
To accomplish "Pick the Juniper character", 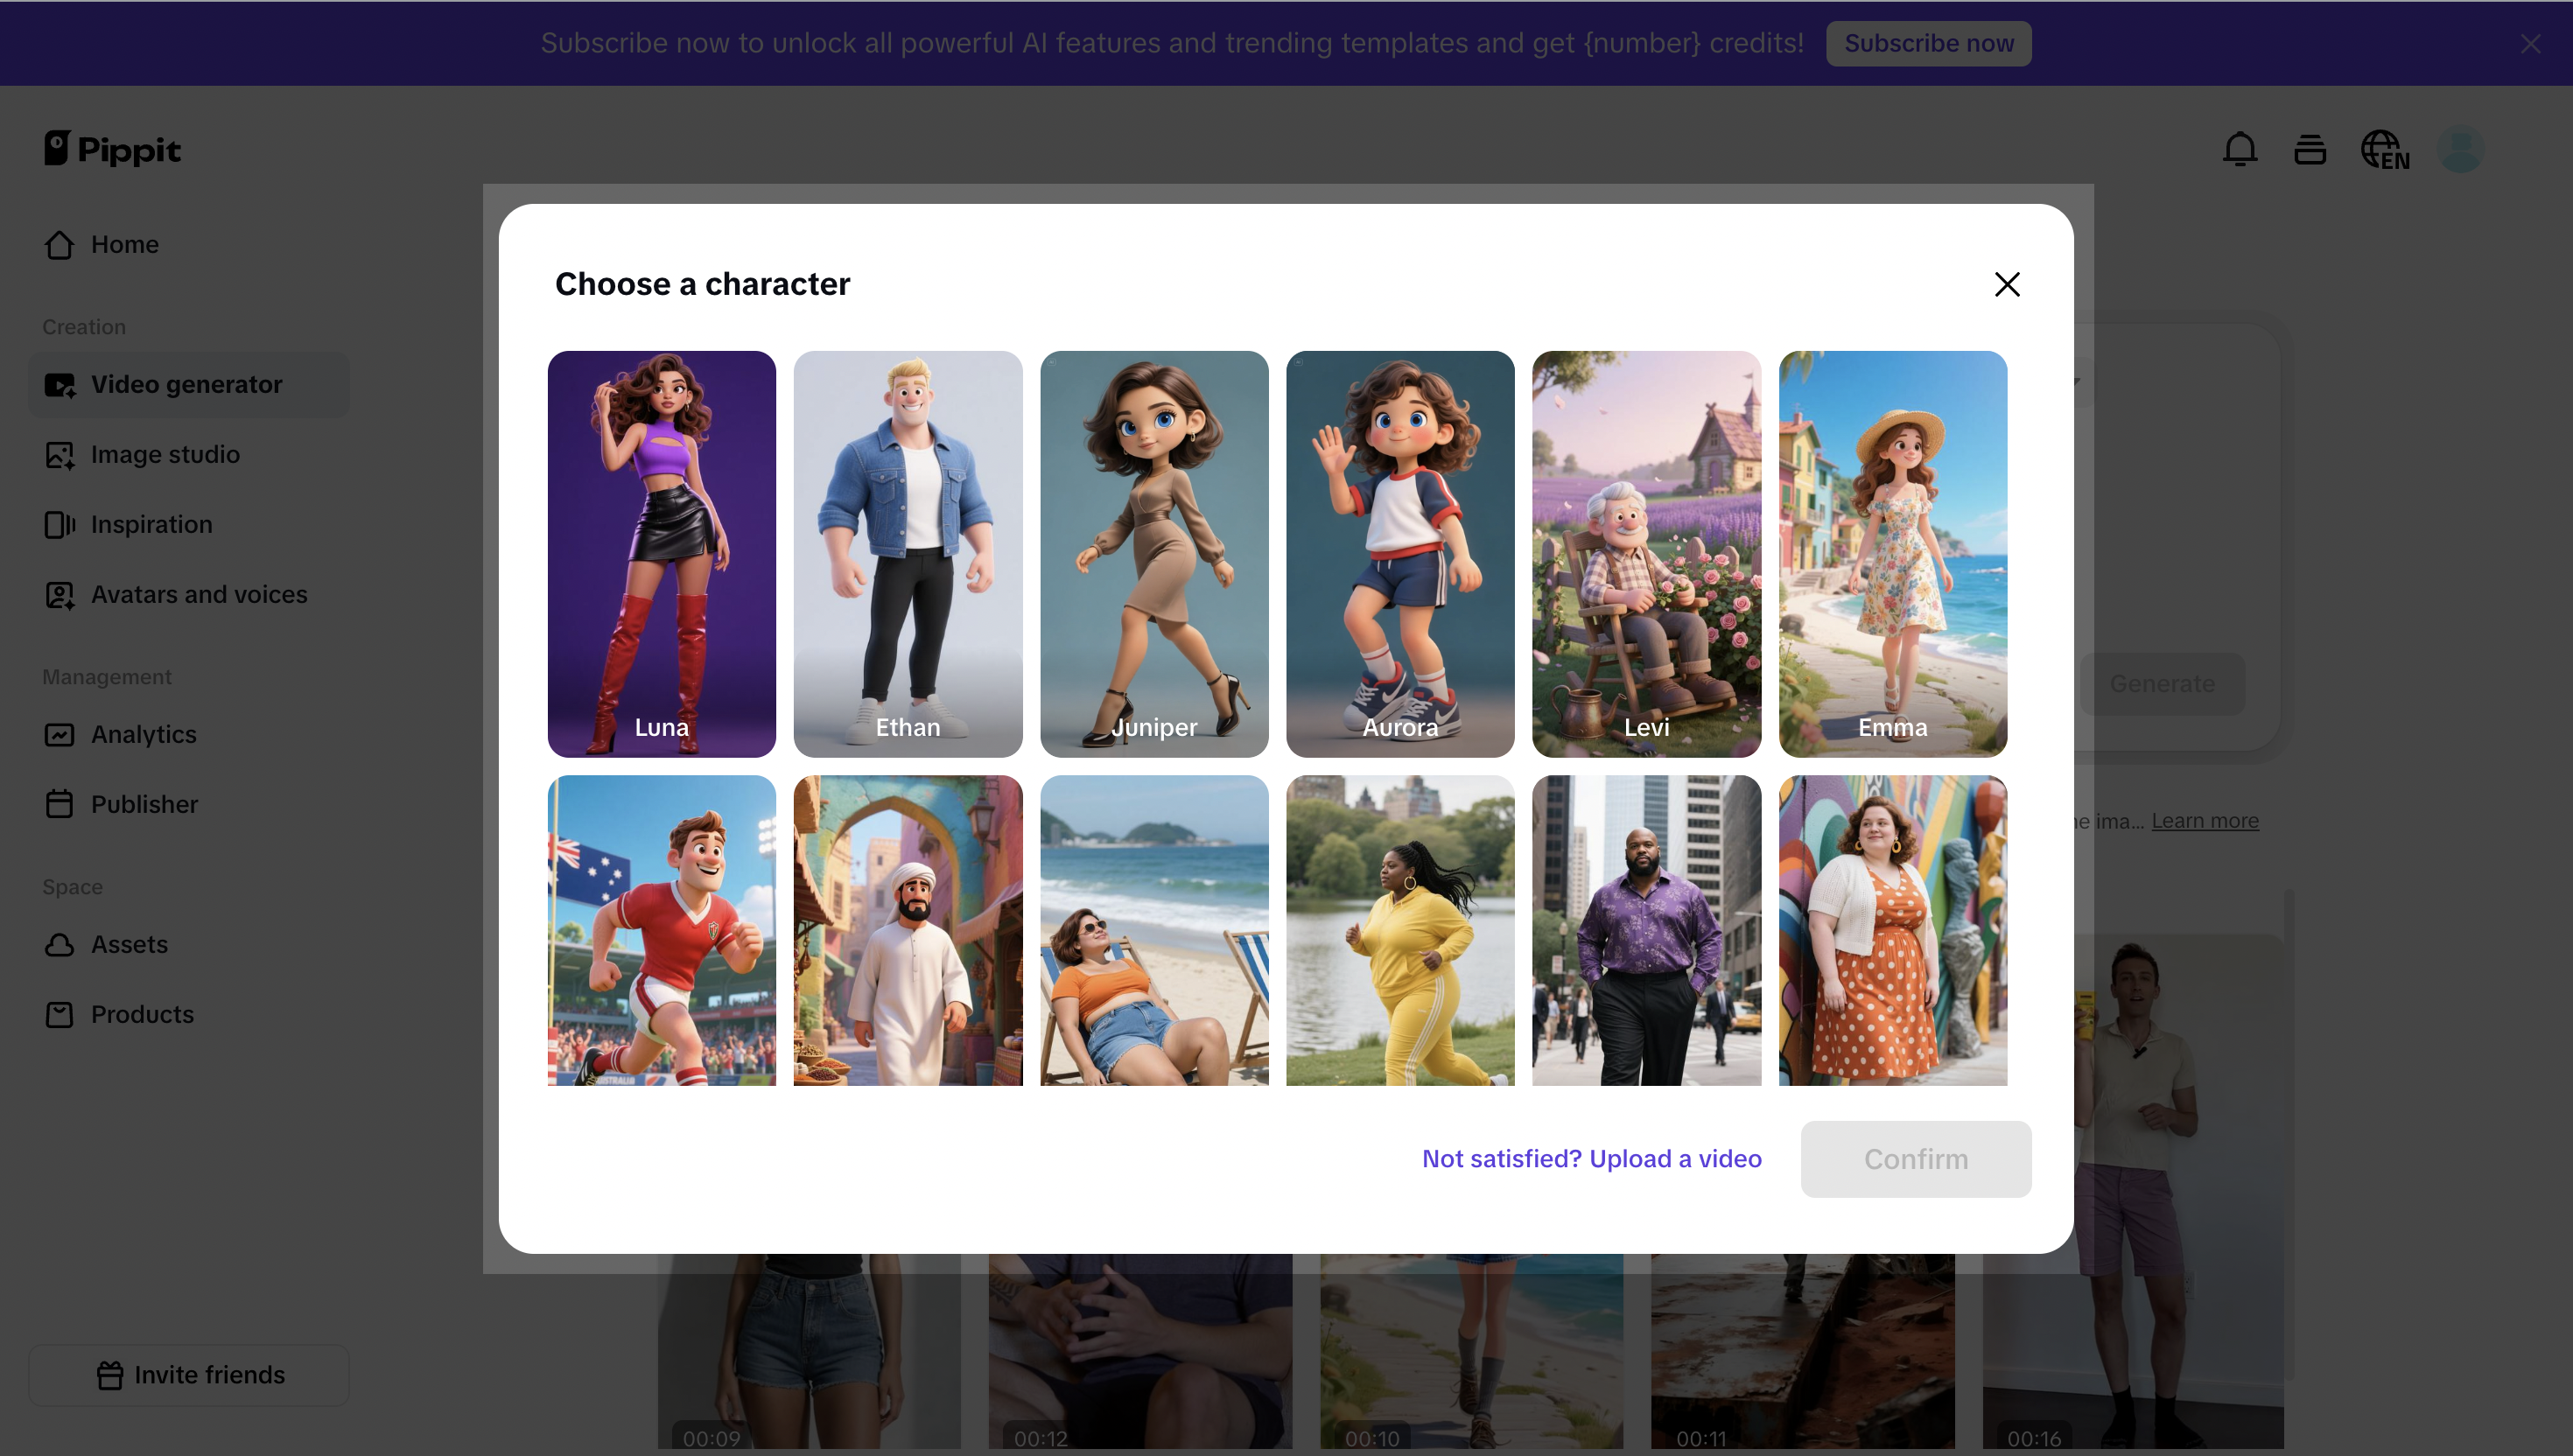I will click(1153, 553).
